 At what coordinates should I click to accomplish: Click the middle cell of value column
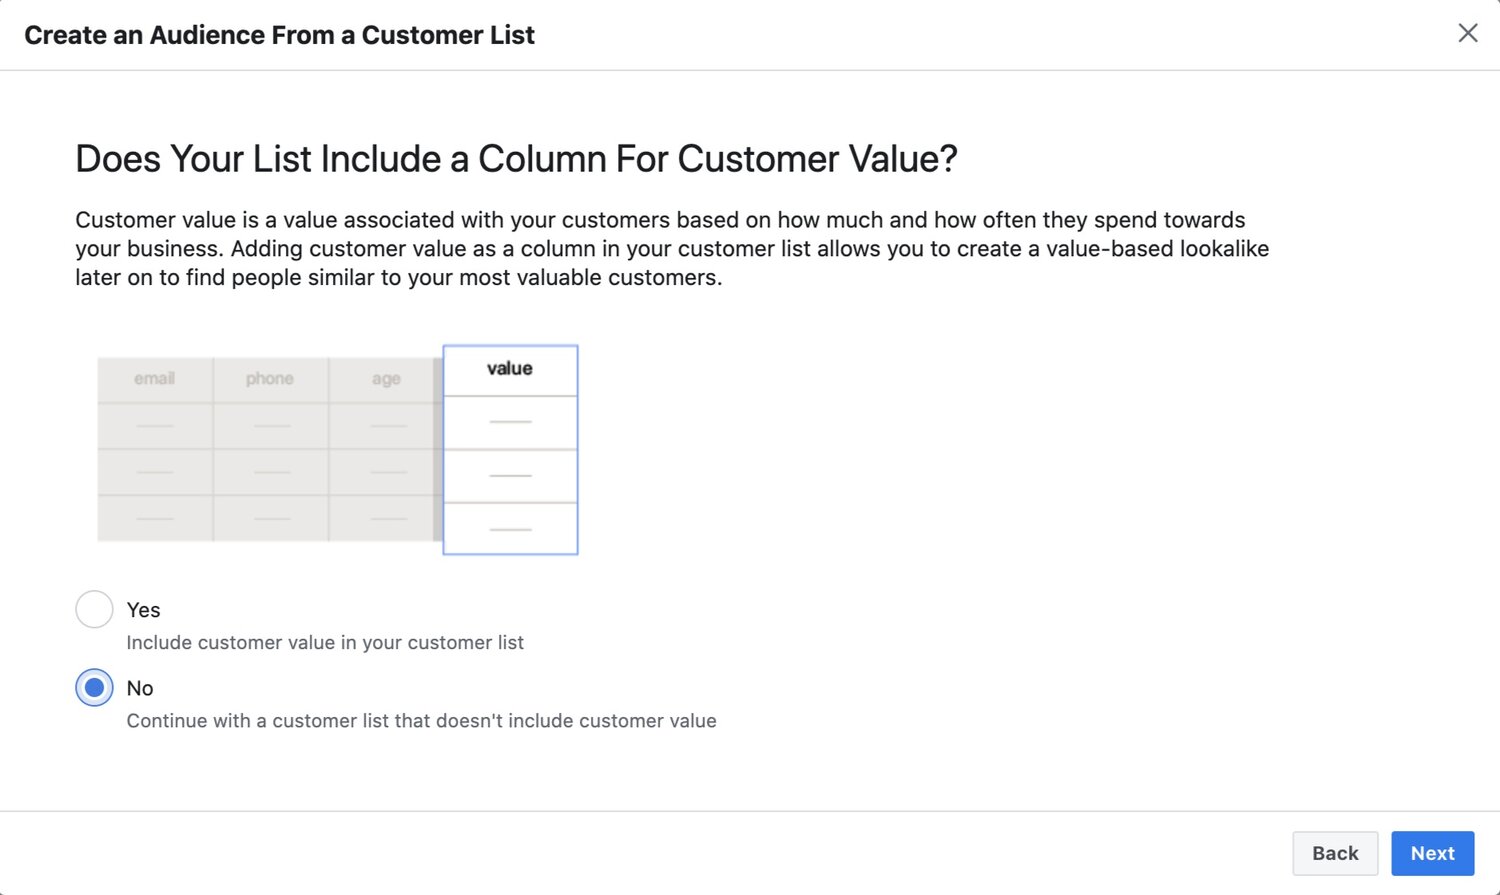tap(510, 475)
